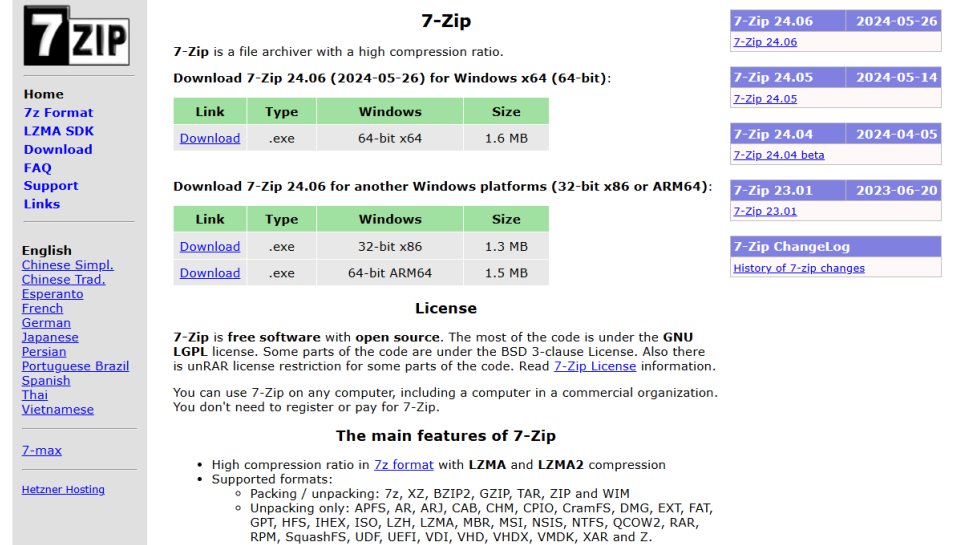
Task: Download the 64-bit ARM64 .exe installer
Action: pos(210,273)
